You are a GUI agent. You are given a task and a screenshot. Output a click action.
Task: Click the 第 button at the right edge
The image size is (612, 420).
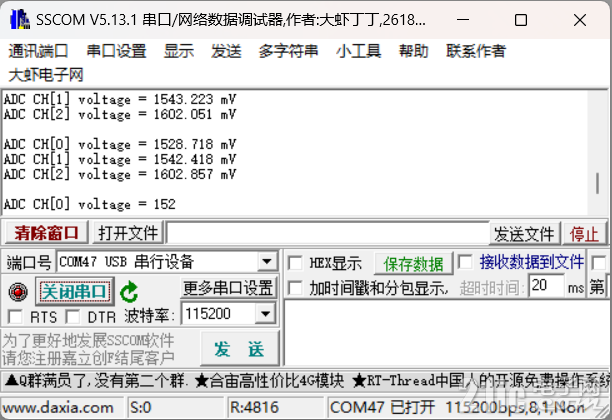597,287
